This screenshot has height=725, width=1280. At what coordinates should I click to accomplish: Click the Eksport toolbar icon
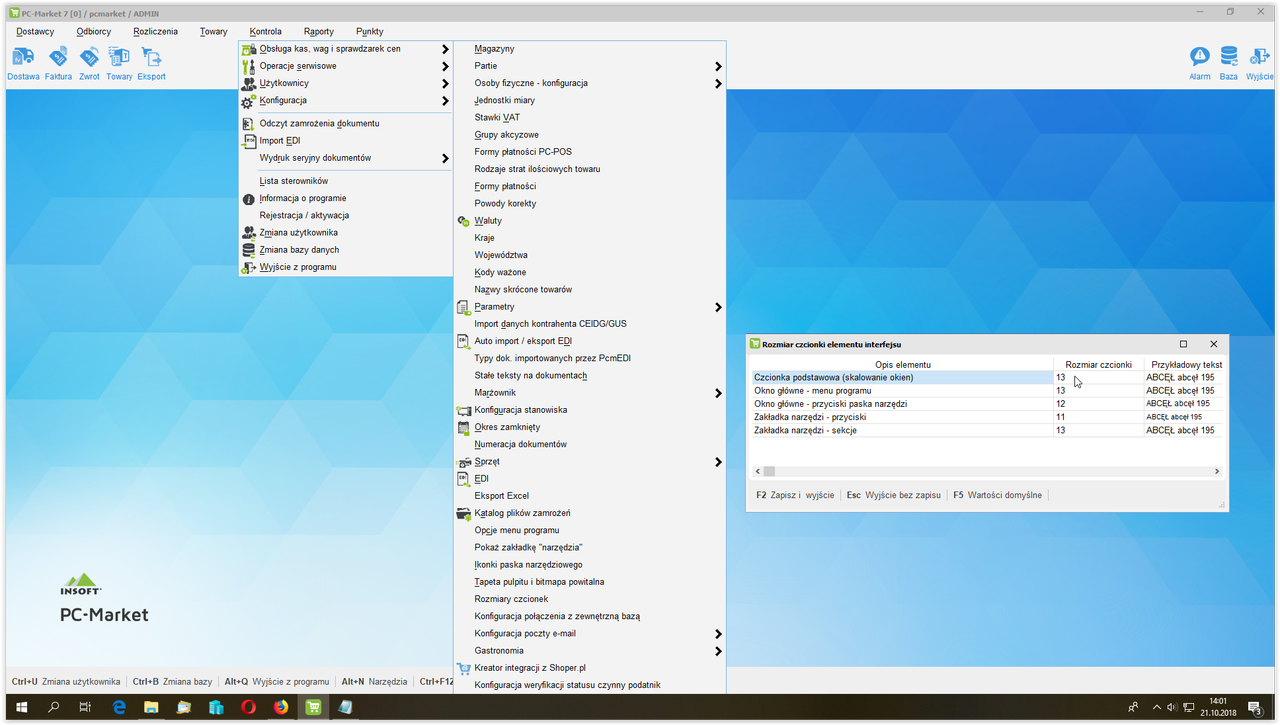[x=152, y=62]
